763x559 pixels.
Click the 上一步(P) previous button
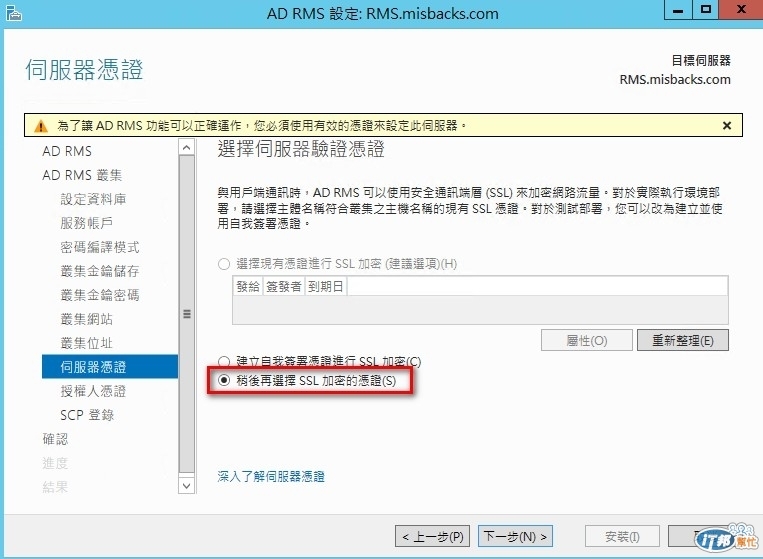(432, 536)
